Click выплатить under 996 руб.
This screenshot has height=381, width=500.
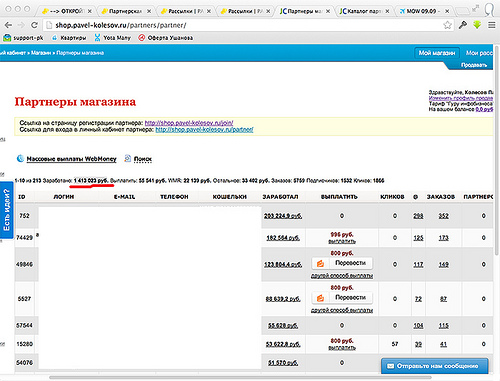[x=342, y=241]
